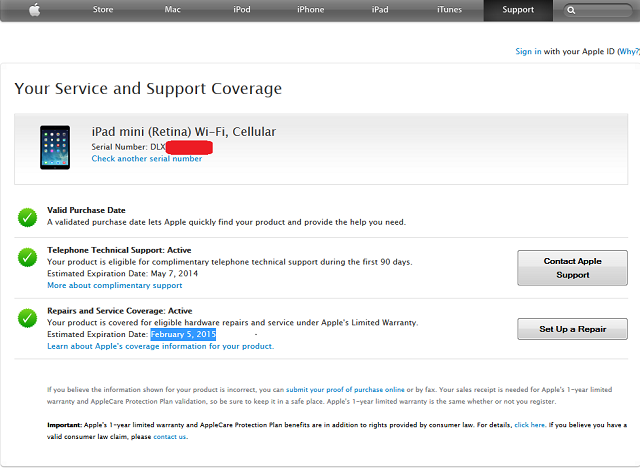Image resolution: width=640 pixels, height=469 pixels.
Task: Click Telephone Technical Support: Active heading
Action: point(119,250)
